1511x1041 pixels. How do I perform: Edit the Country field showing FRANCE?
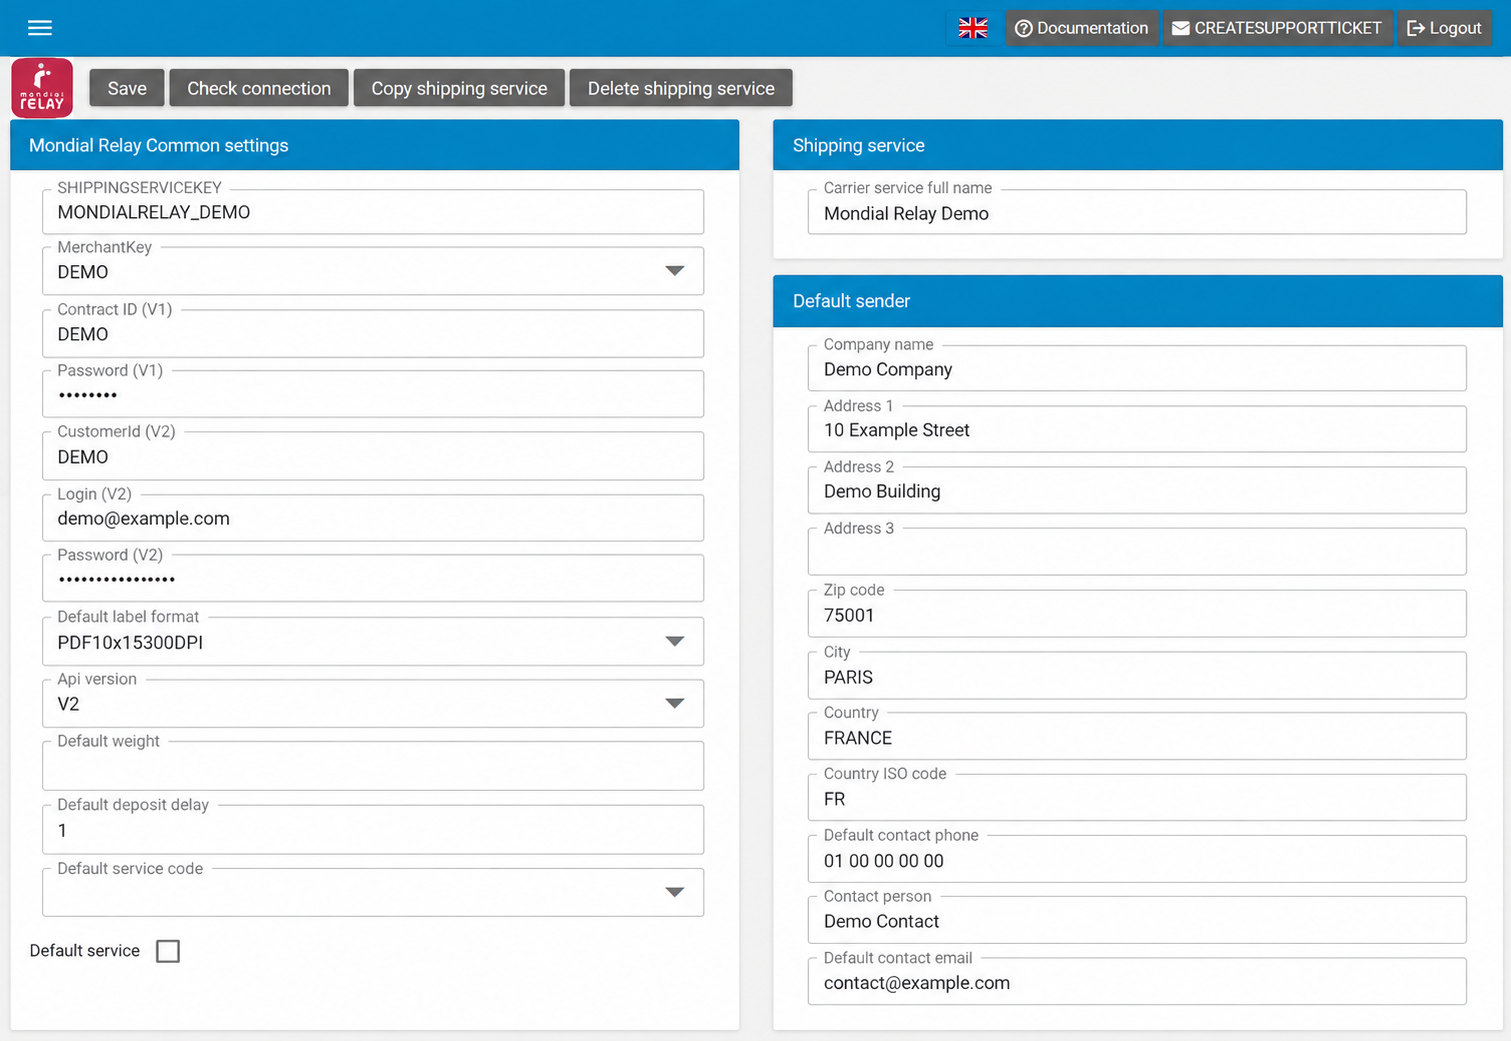1137,736
